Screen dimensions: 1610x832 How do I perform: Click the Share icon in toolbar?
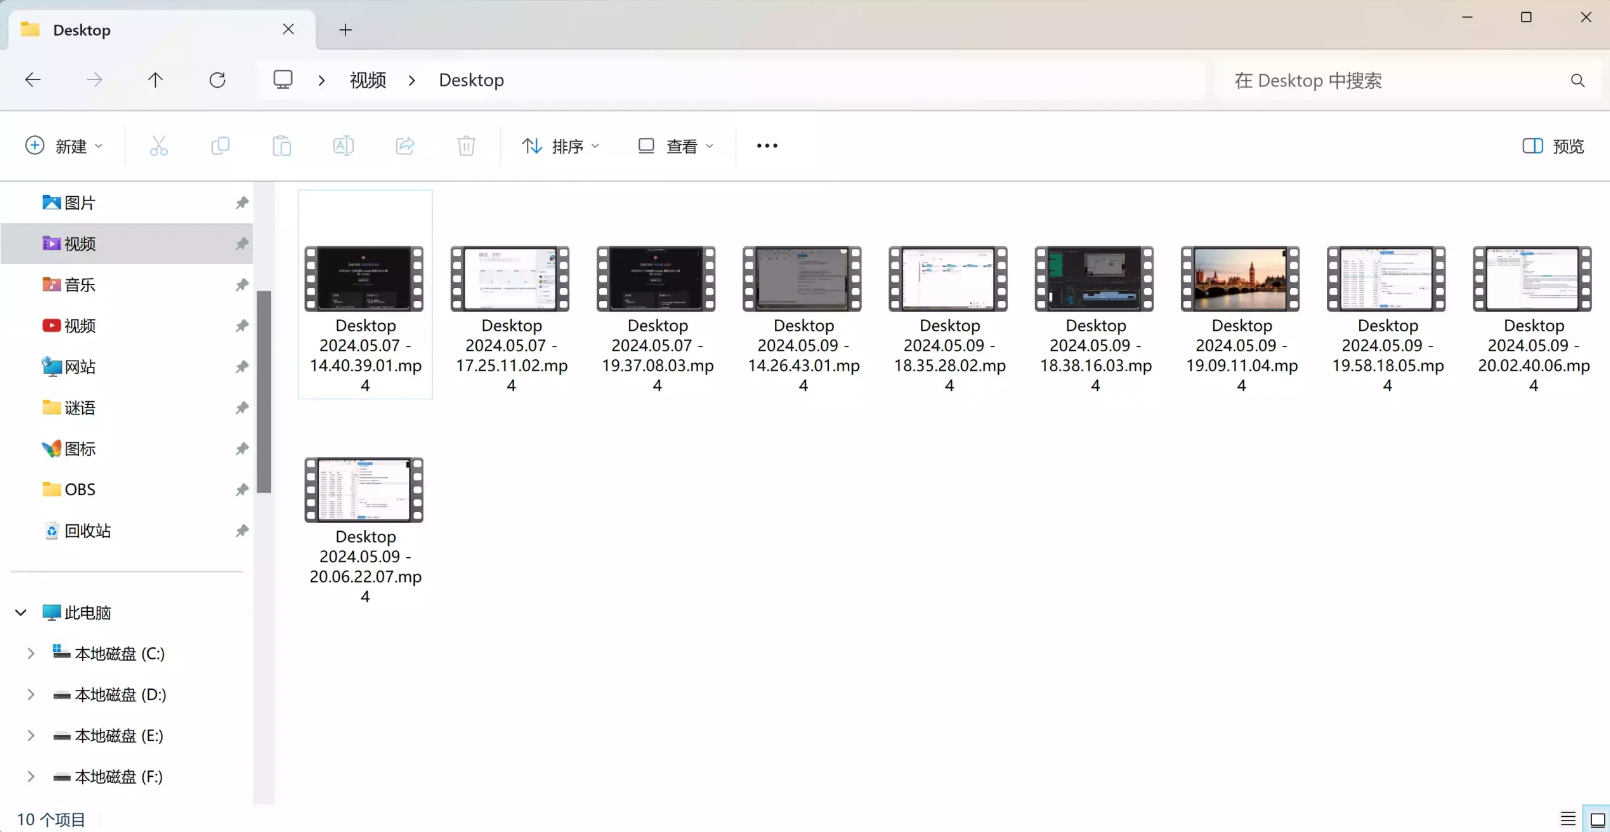coord(405,146)
